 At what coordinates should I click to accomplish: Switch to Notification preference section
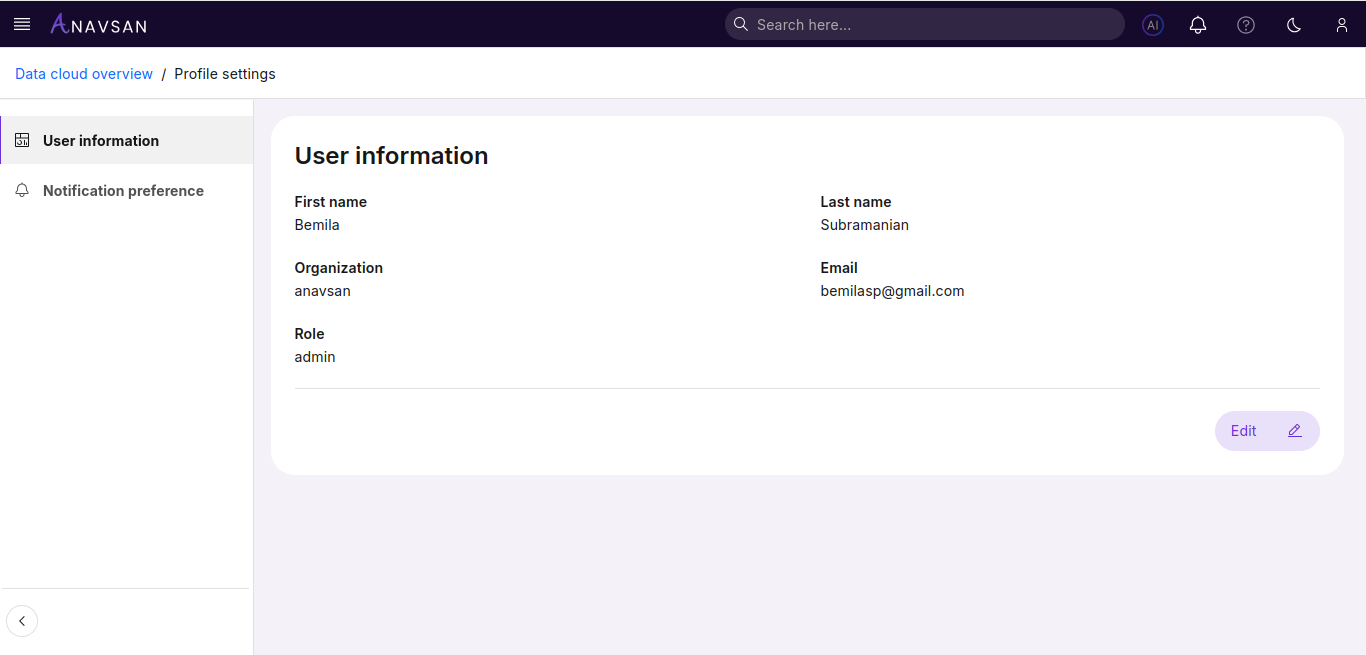point(122,190)
